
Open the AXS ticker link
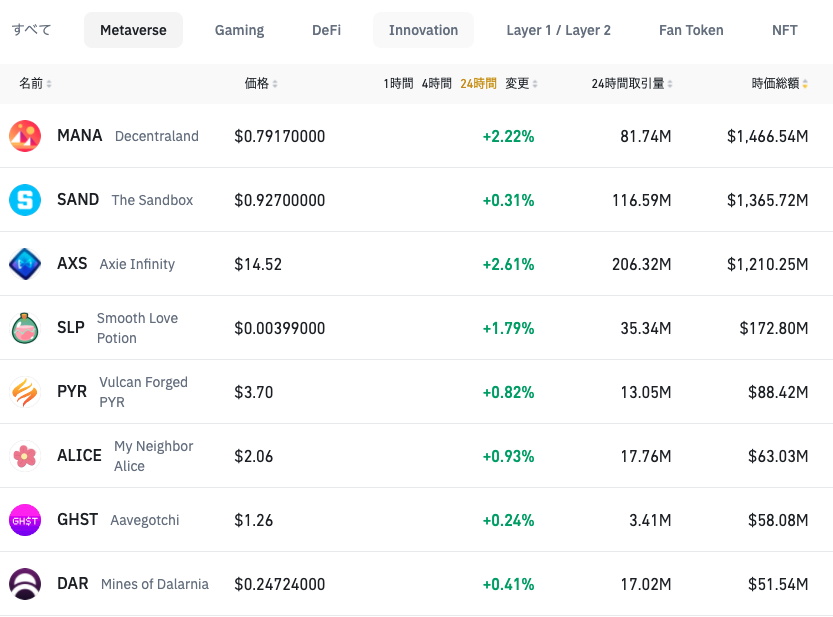tap(72, 264)
